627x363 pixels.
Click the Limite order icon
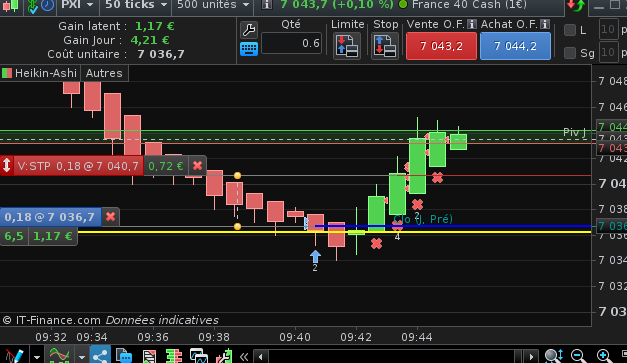pos(347,46)
